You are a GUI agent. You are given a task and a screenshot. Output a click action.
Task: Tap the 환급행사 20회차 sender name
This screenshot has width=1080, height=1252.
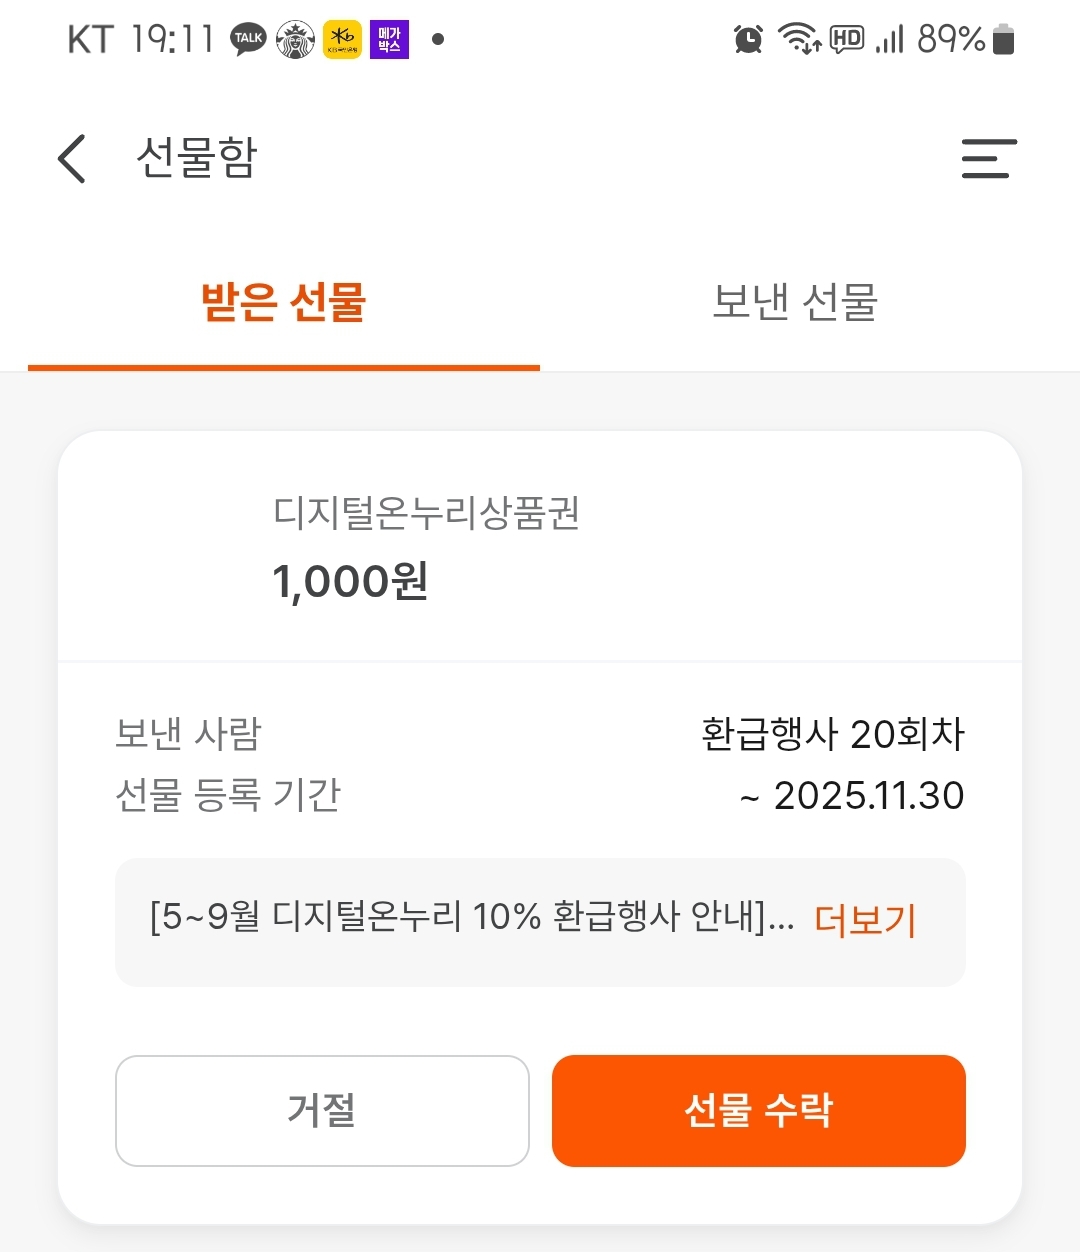tap(833, 734)
